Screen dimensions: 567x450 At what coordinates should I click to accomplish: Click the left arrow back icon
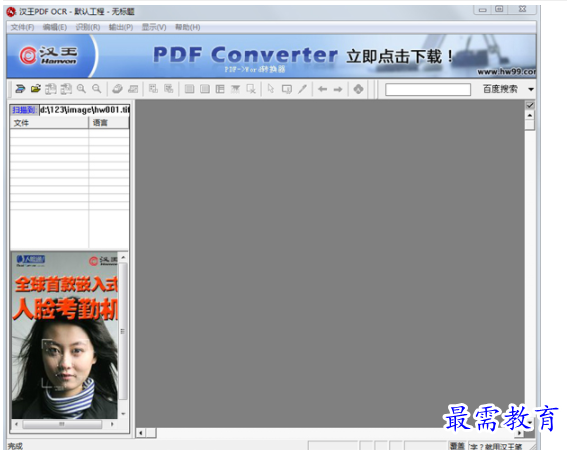pyautogui.click(x=322, y=89)
